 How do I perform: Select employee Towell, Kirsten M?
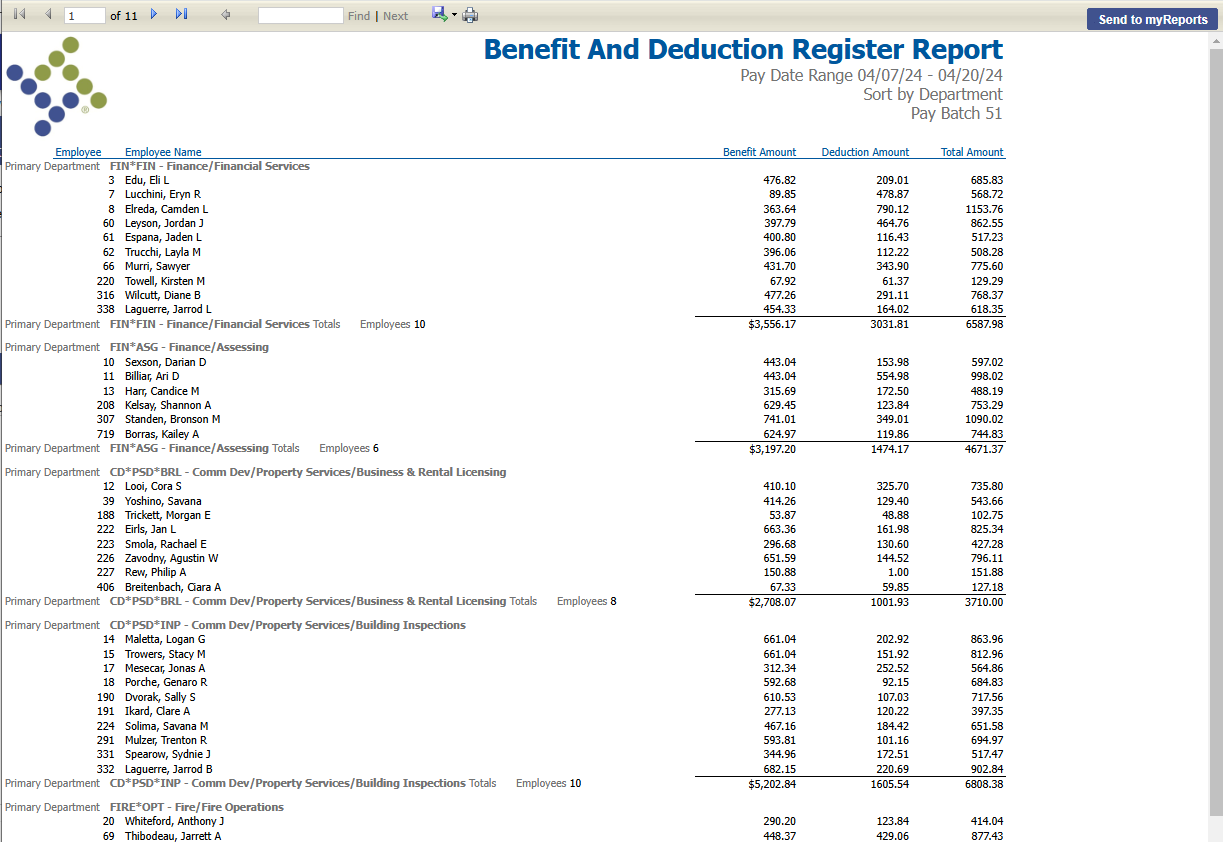coord(165,281)
